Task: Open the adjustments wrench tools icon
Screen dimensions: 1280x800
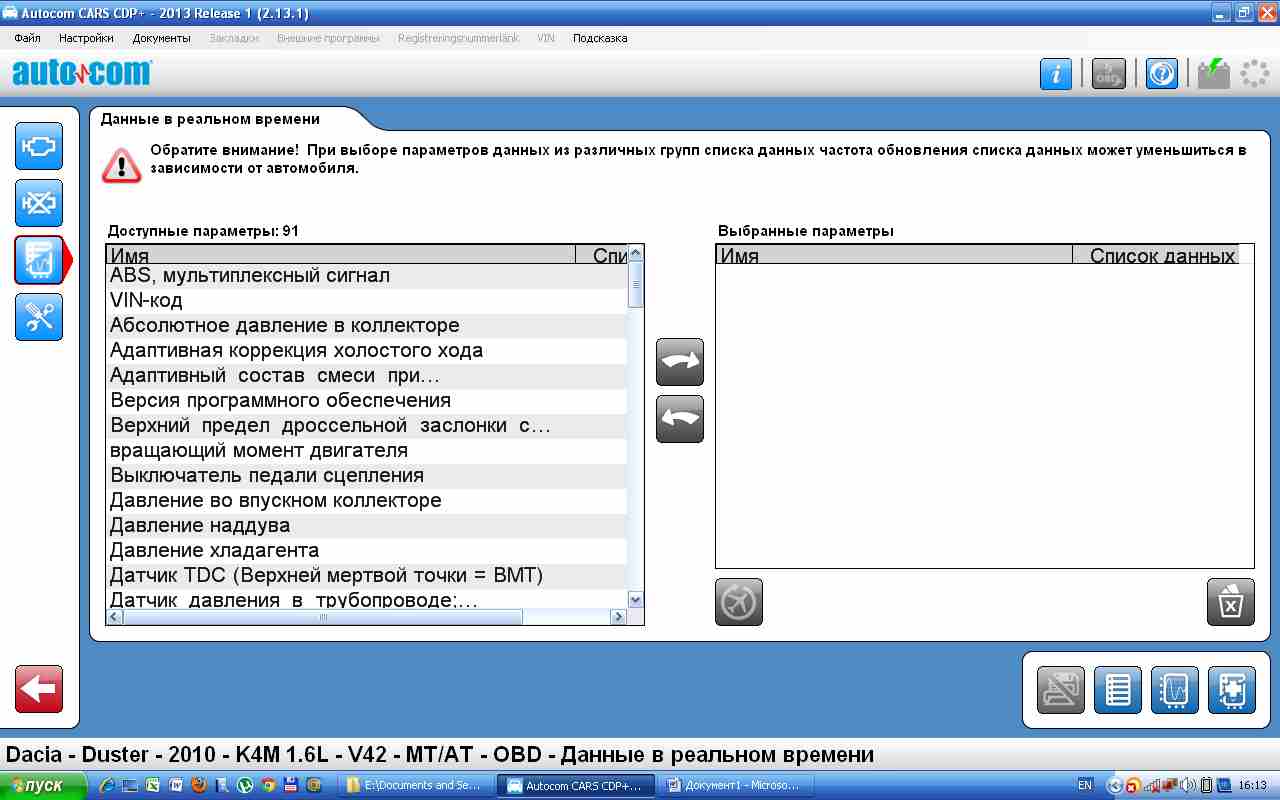Action: click(x=39, y=317)
